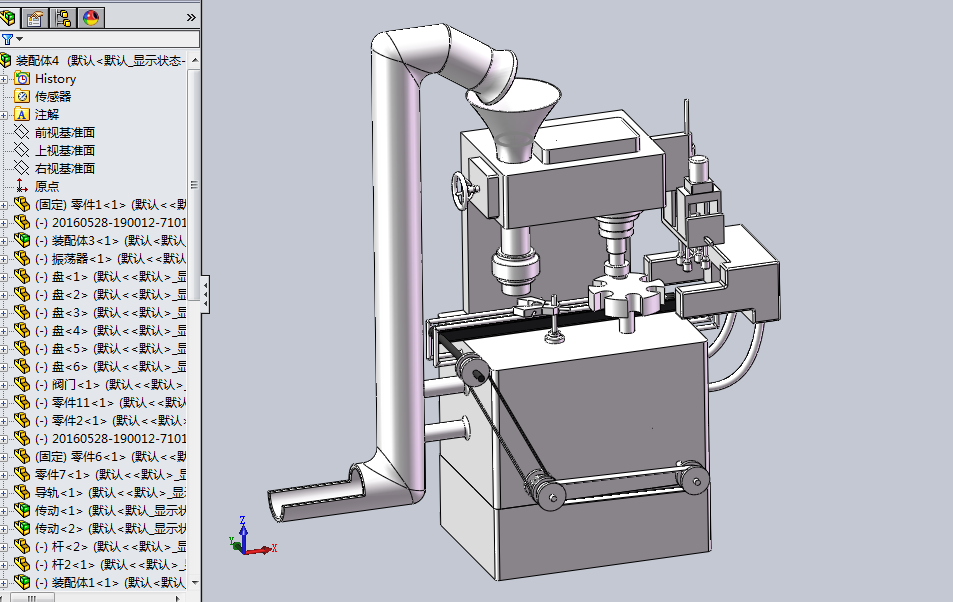Screen dimensions: 953x602
Task: Select the 上视基准面 plane
Action: 64,151
